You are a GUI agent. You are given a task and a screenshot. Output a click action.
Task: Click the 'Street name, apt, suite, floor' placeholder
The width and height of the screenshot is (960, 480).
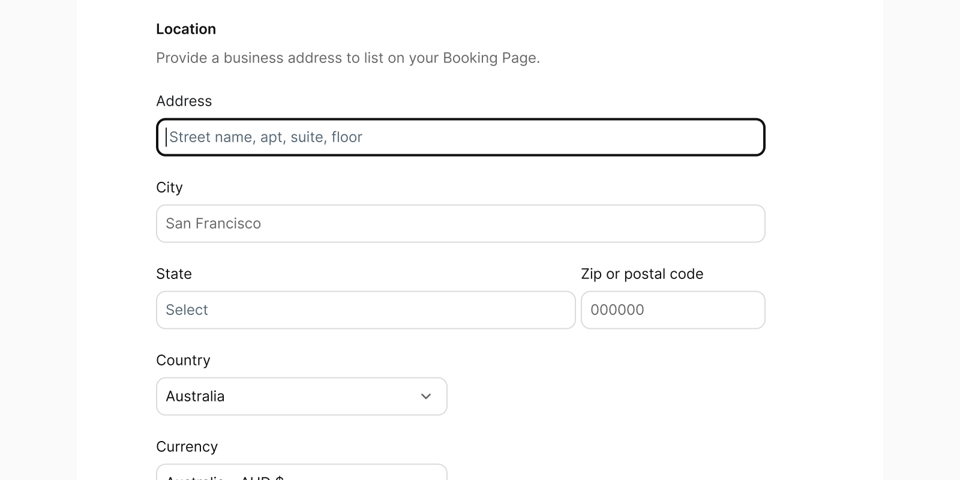click(x=266, y=137)
